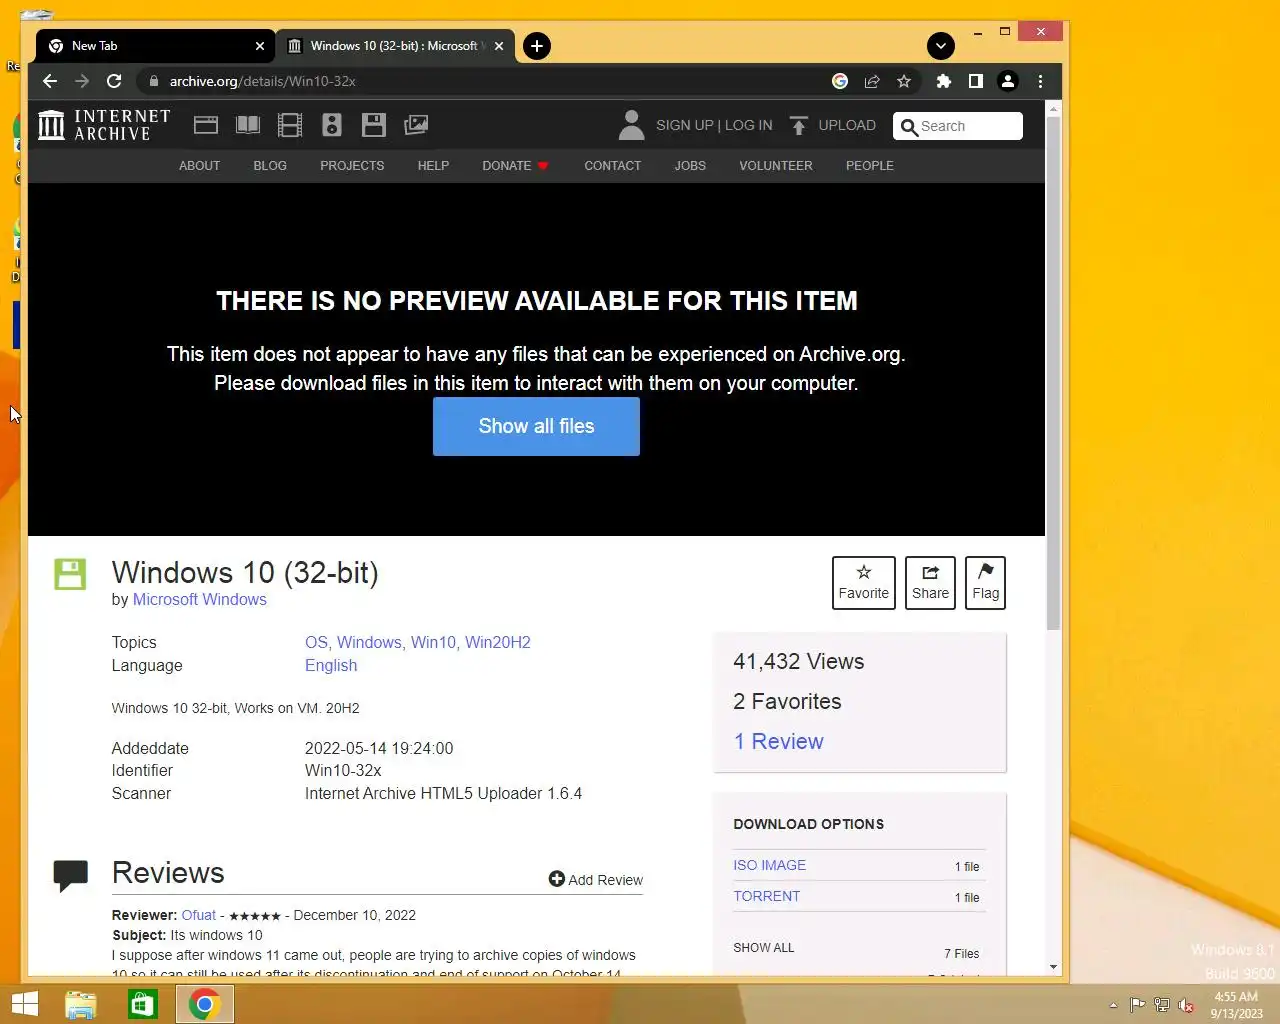
Task: Click the address bar URL
Action: click(x=262, y=81)
